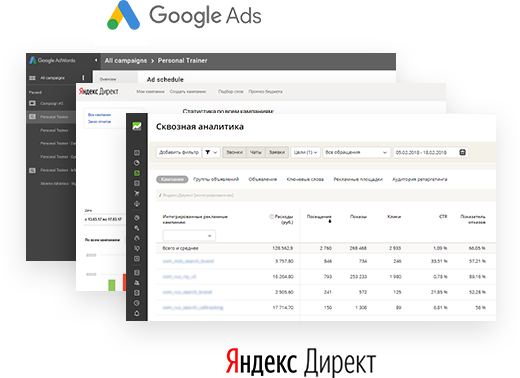Select the green phone icon in sidebar

[x=137, y=173]
